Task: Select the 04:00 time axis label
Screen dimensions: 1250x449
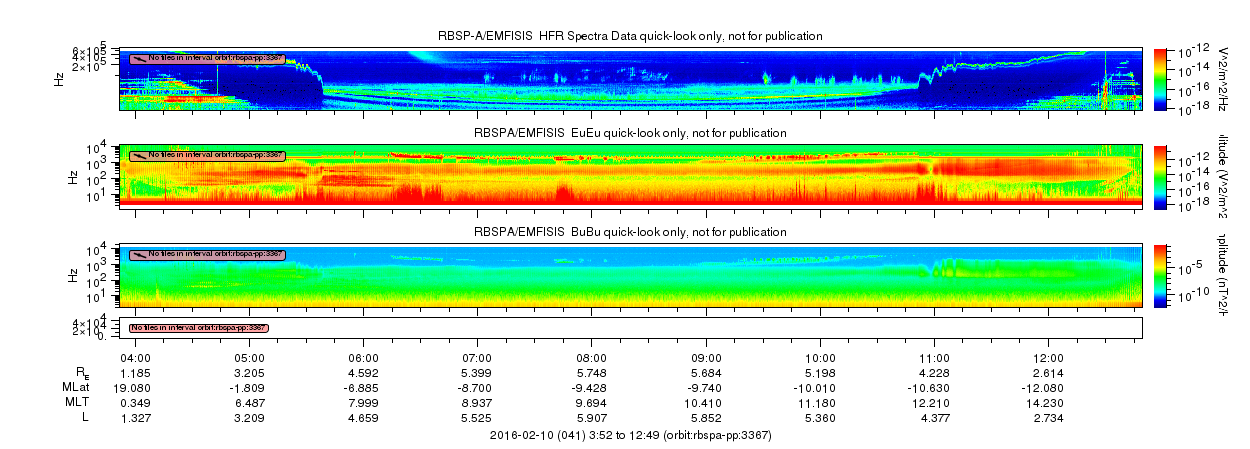Action: click(135, 357)
